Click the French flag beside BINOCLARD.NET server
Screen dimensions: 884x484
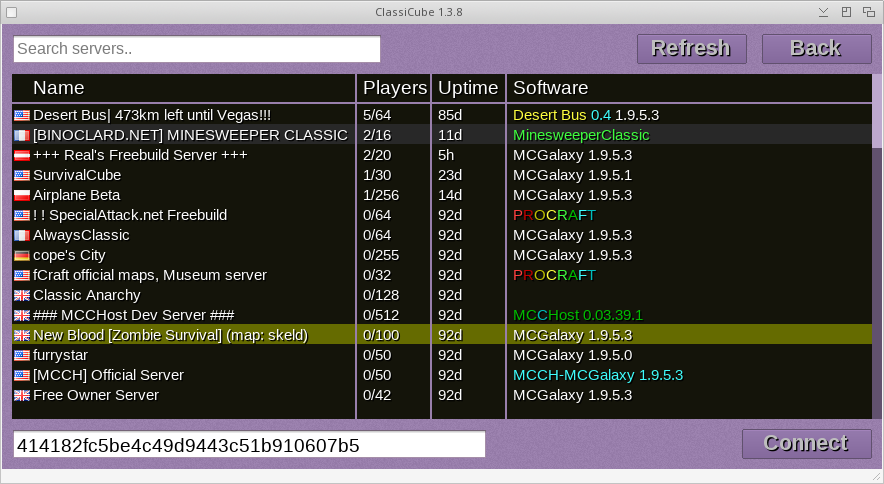pos(22,135)
